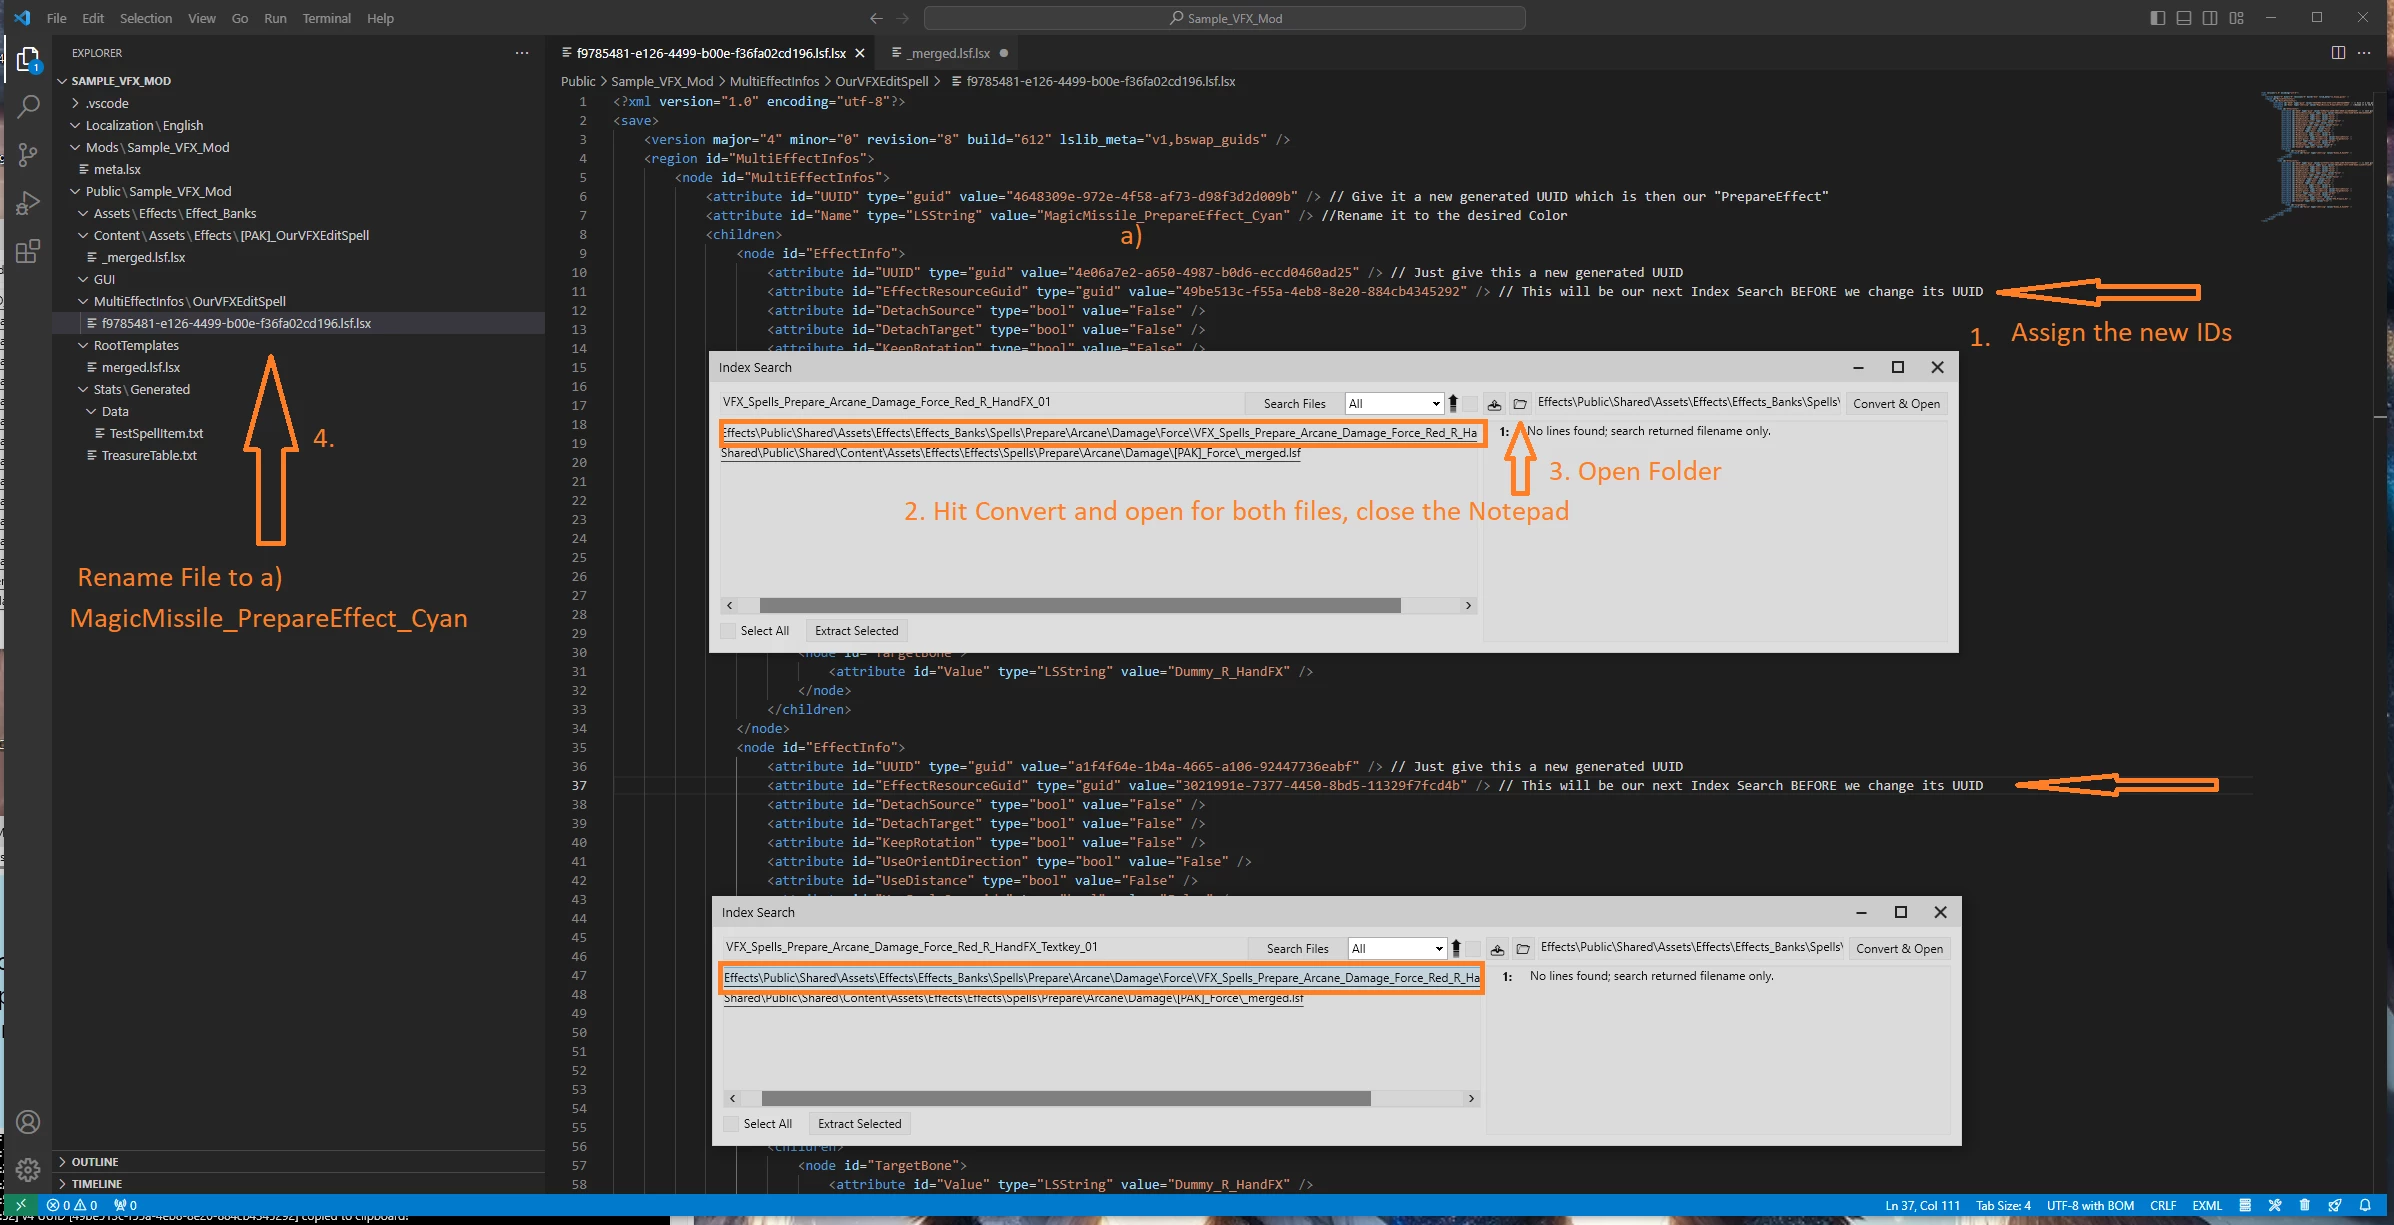
Task: Click extract icon in HandFX_01 Index Search window
Action: pos(1494,404)
